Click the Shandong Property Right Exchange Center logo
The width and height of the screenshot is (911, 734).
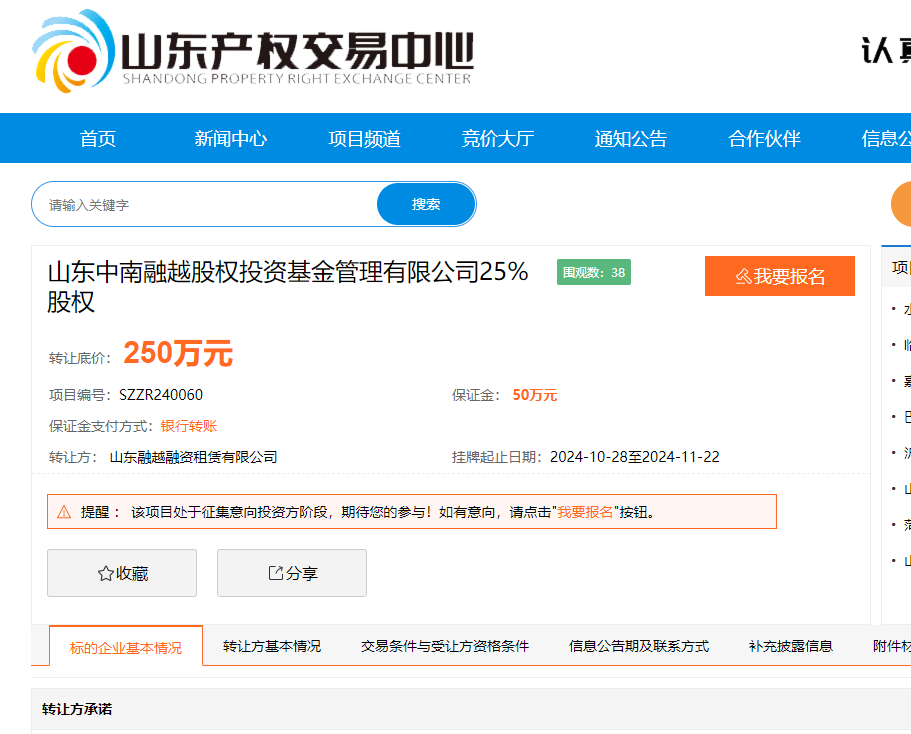tap(253, 51)
